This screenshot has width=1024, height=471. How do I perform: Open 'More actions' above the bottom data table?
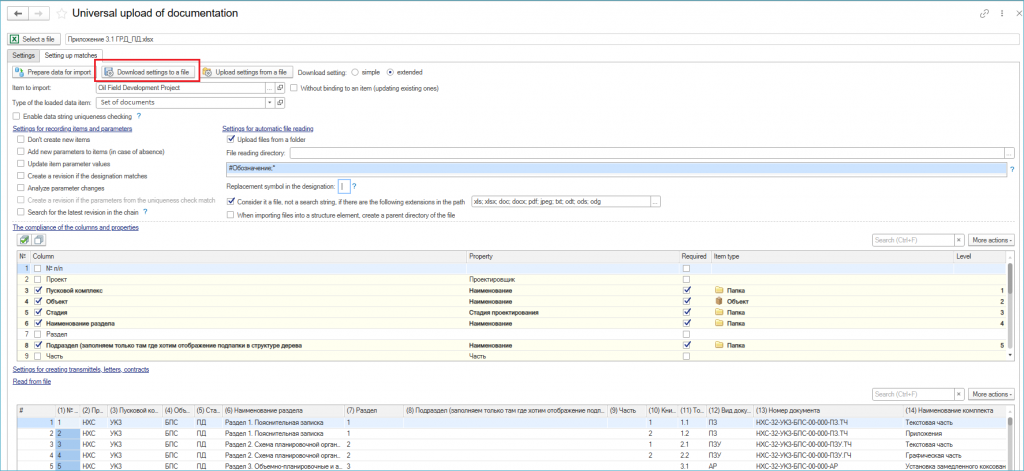point(992,394)
